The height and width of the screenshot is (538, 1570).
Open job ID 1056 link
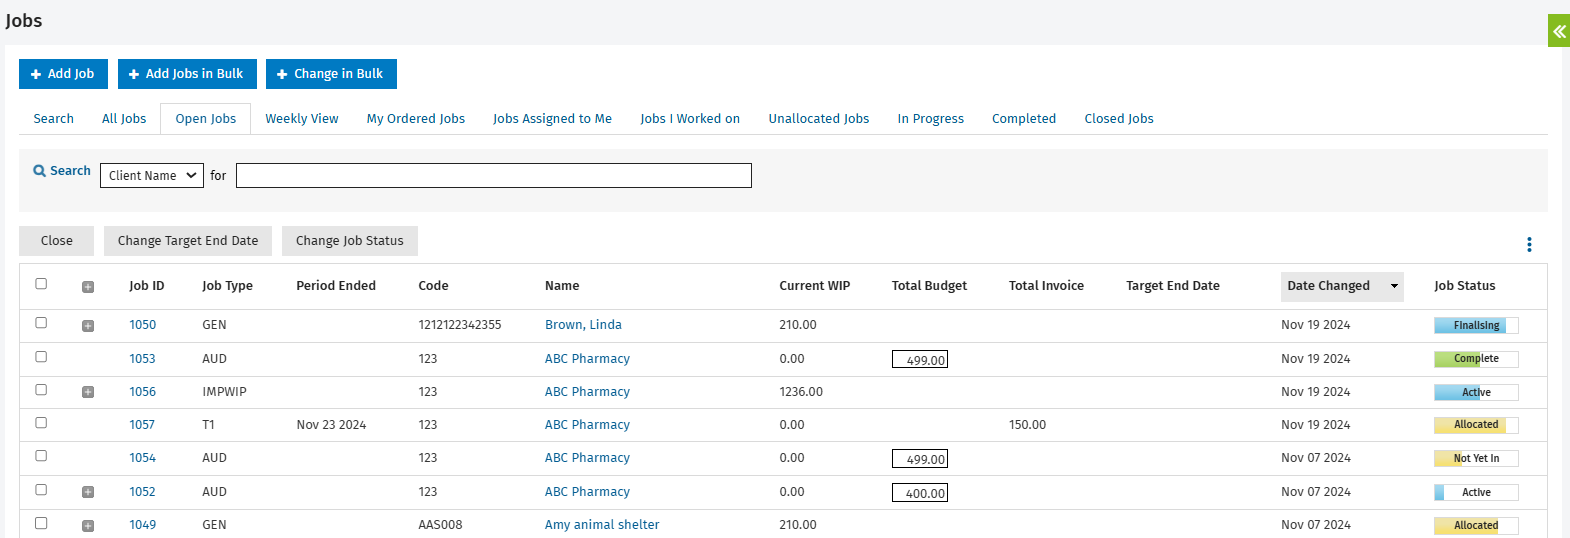point(143,392)
